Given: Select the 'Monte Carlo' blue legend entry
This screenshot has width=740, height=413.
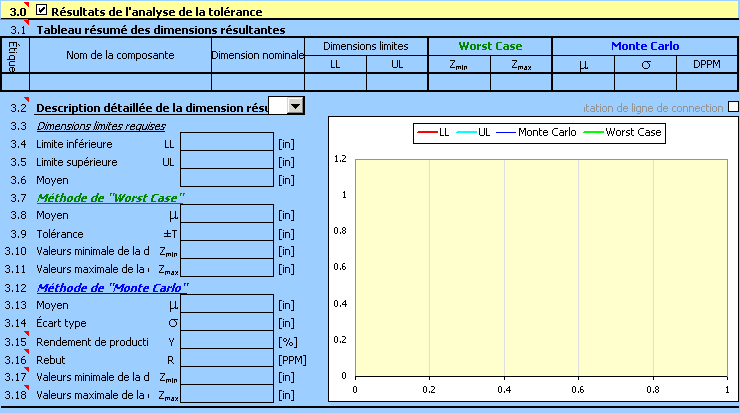Looking at the screenshot, I should [x=536, y=132].
